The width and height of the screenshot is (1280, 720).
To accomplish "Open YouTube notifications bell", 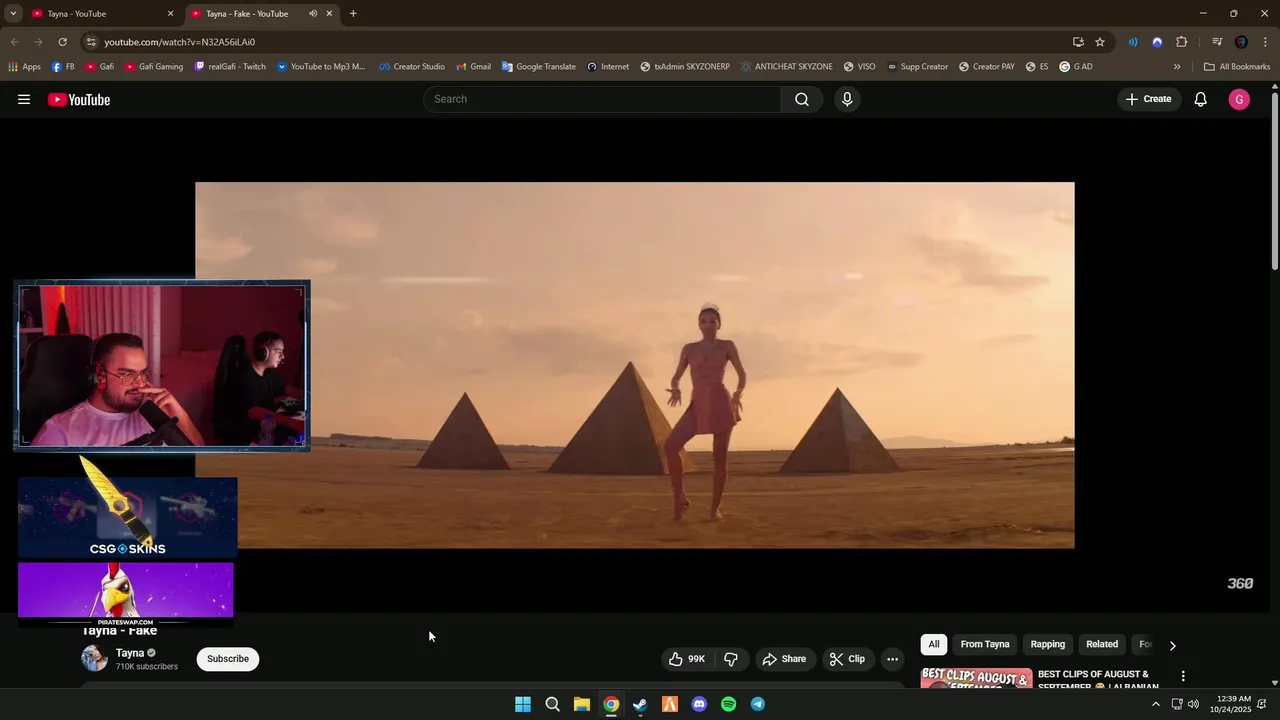I will pos(1201,99).
